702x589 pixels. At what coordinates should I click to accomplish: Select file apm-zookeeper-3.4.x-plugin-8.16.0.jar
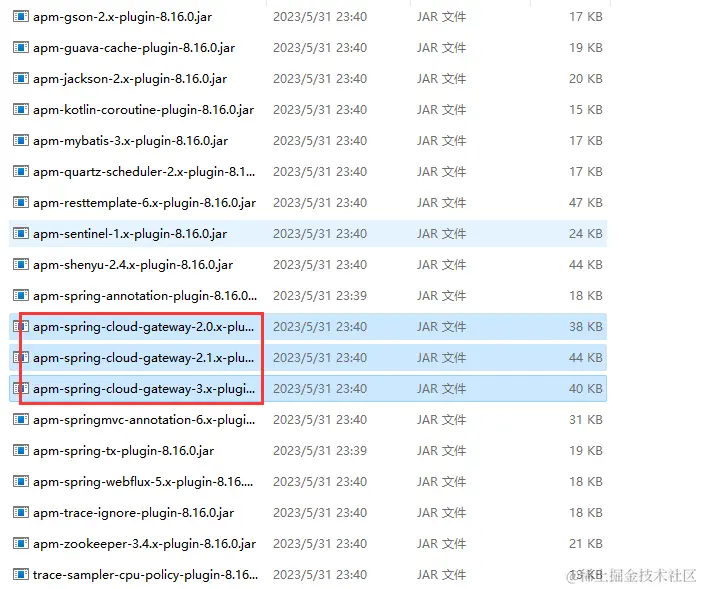145,544
